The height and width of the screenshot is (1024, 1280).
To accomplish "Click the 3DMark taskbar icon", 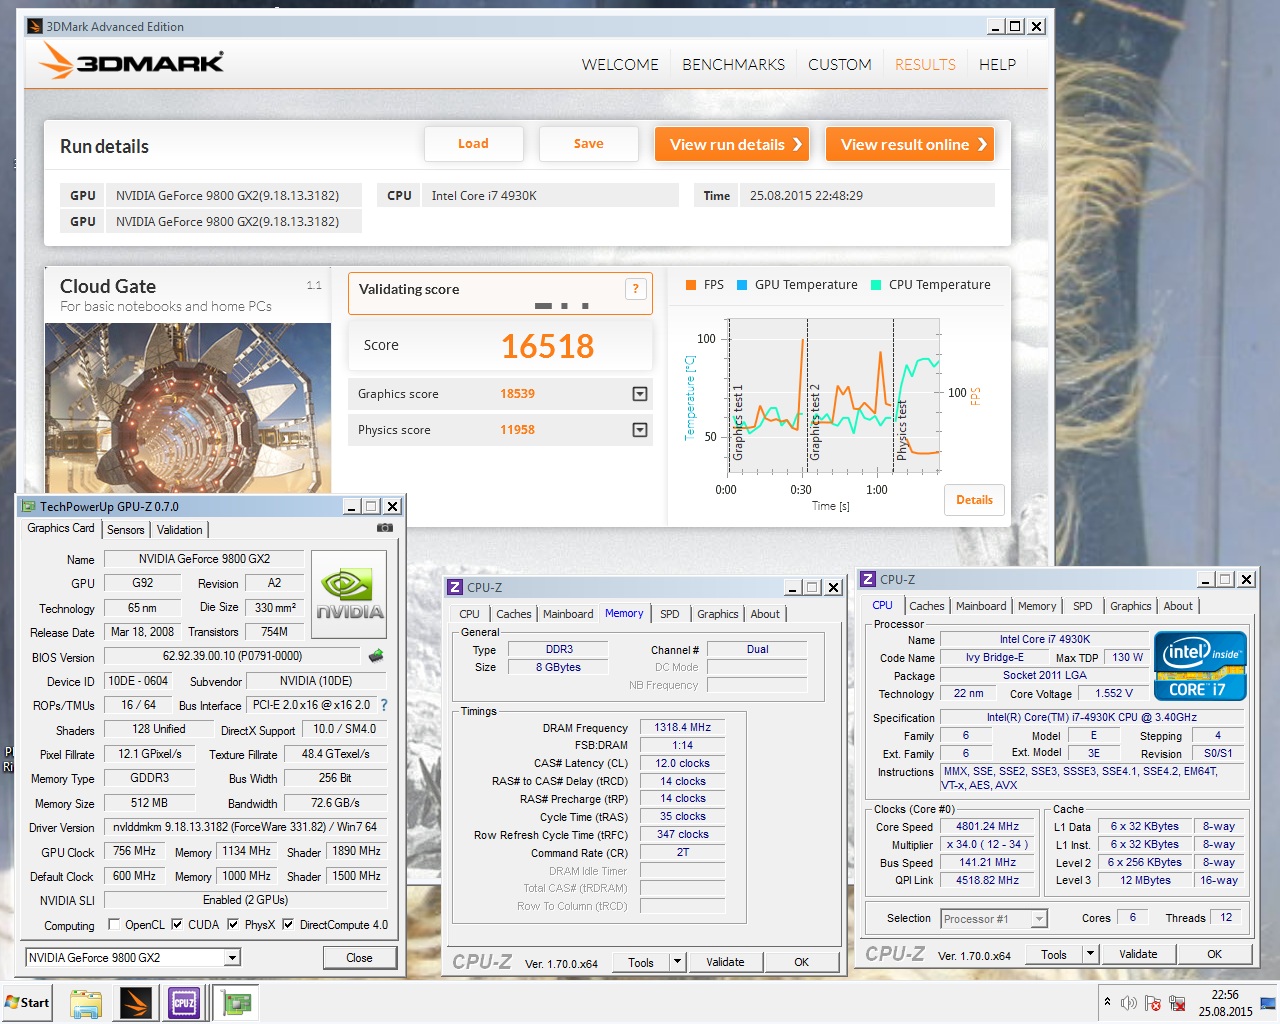I will (x=135, y=1003).
